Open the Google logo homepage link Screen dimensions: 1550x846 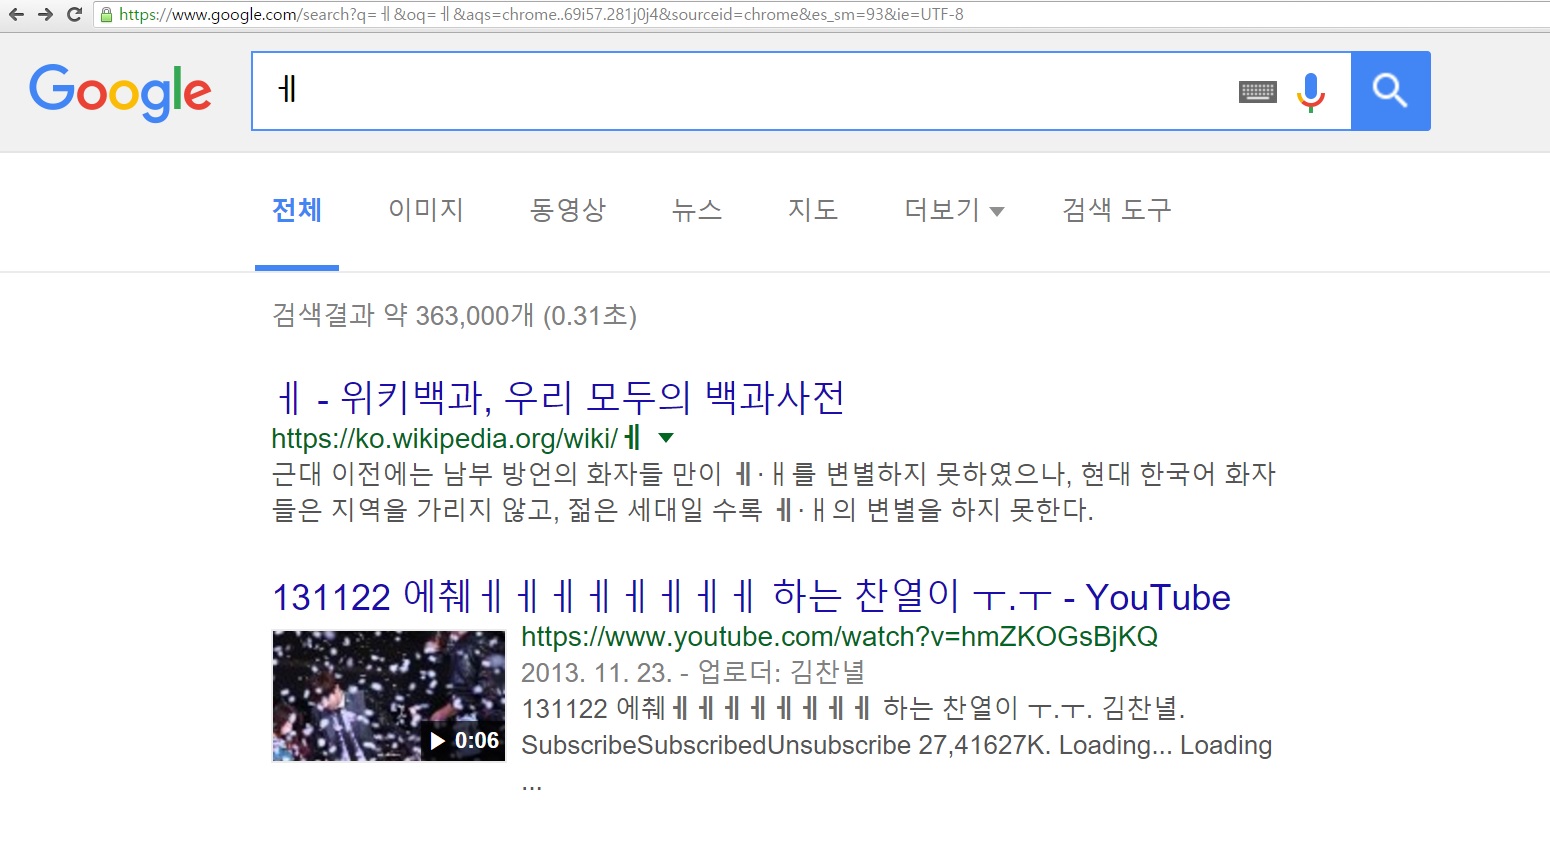[x=120, y=92]
